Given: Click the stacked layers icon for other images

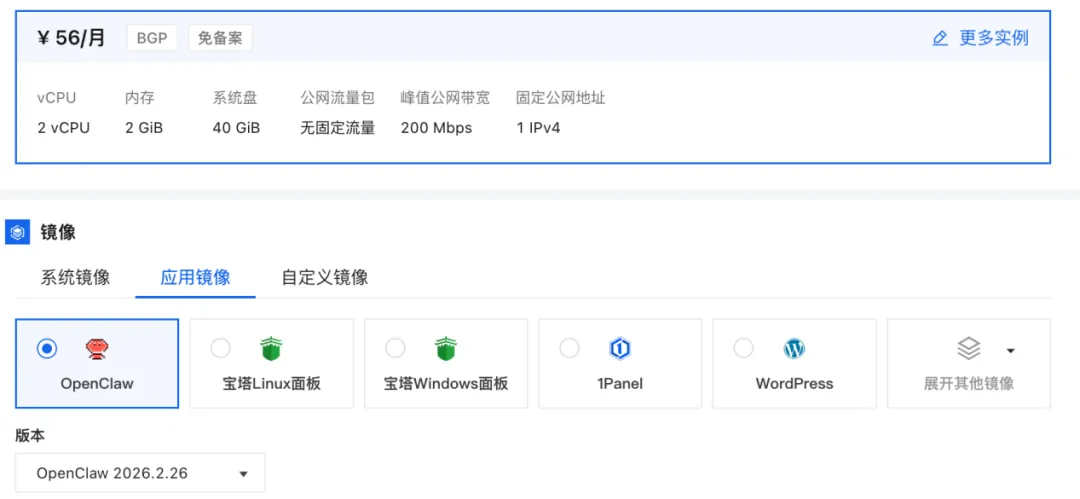Looking at the screenshot, I should (968, 349).
